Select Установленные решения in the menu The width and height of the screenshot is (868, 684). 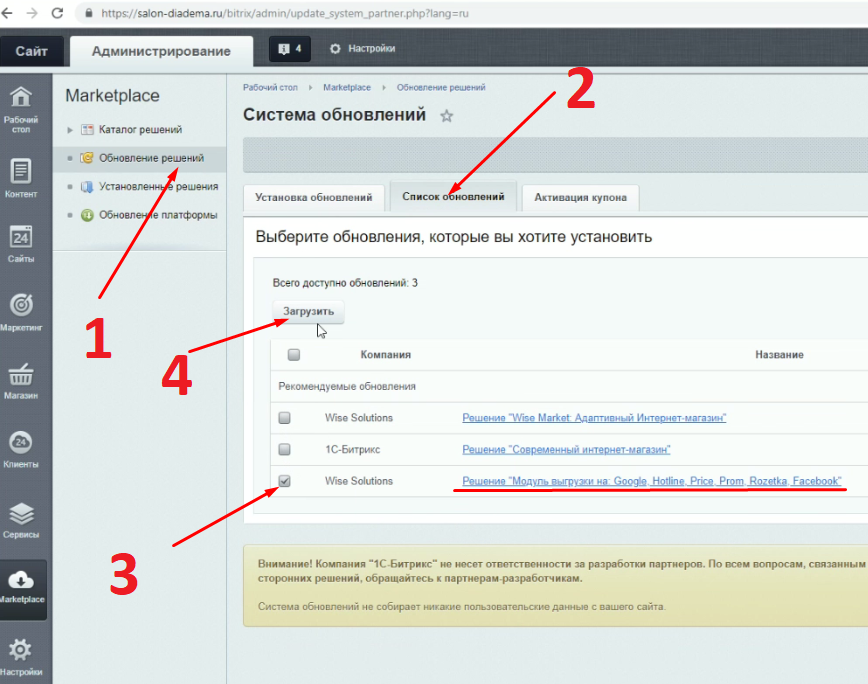pyautogui.click(x=158, y=186)
